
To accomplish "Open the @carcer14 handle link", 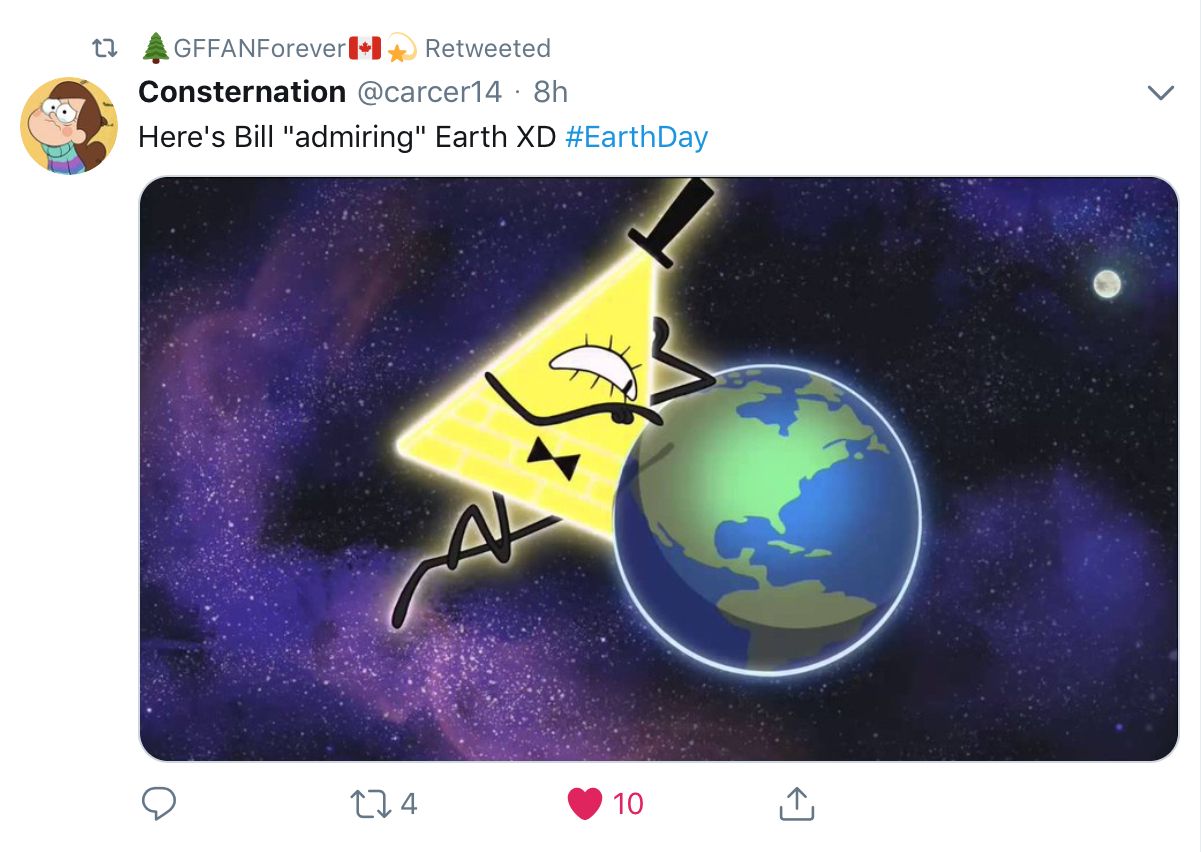I will (429, 92).
